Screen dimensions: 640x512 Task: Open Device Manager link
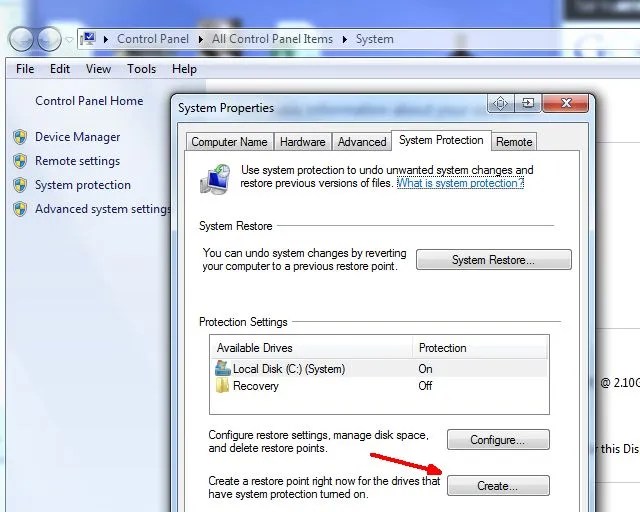[x=78, y=137]
